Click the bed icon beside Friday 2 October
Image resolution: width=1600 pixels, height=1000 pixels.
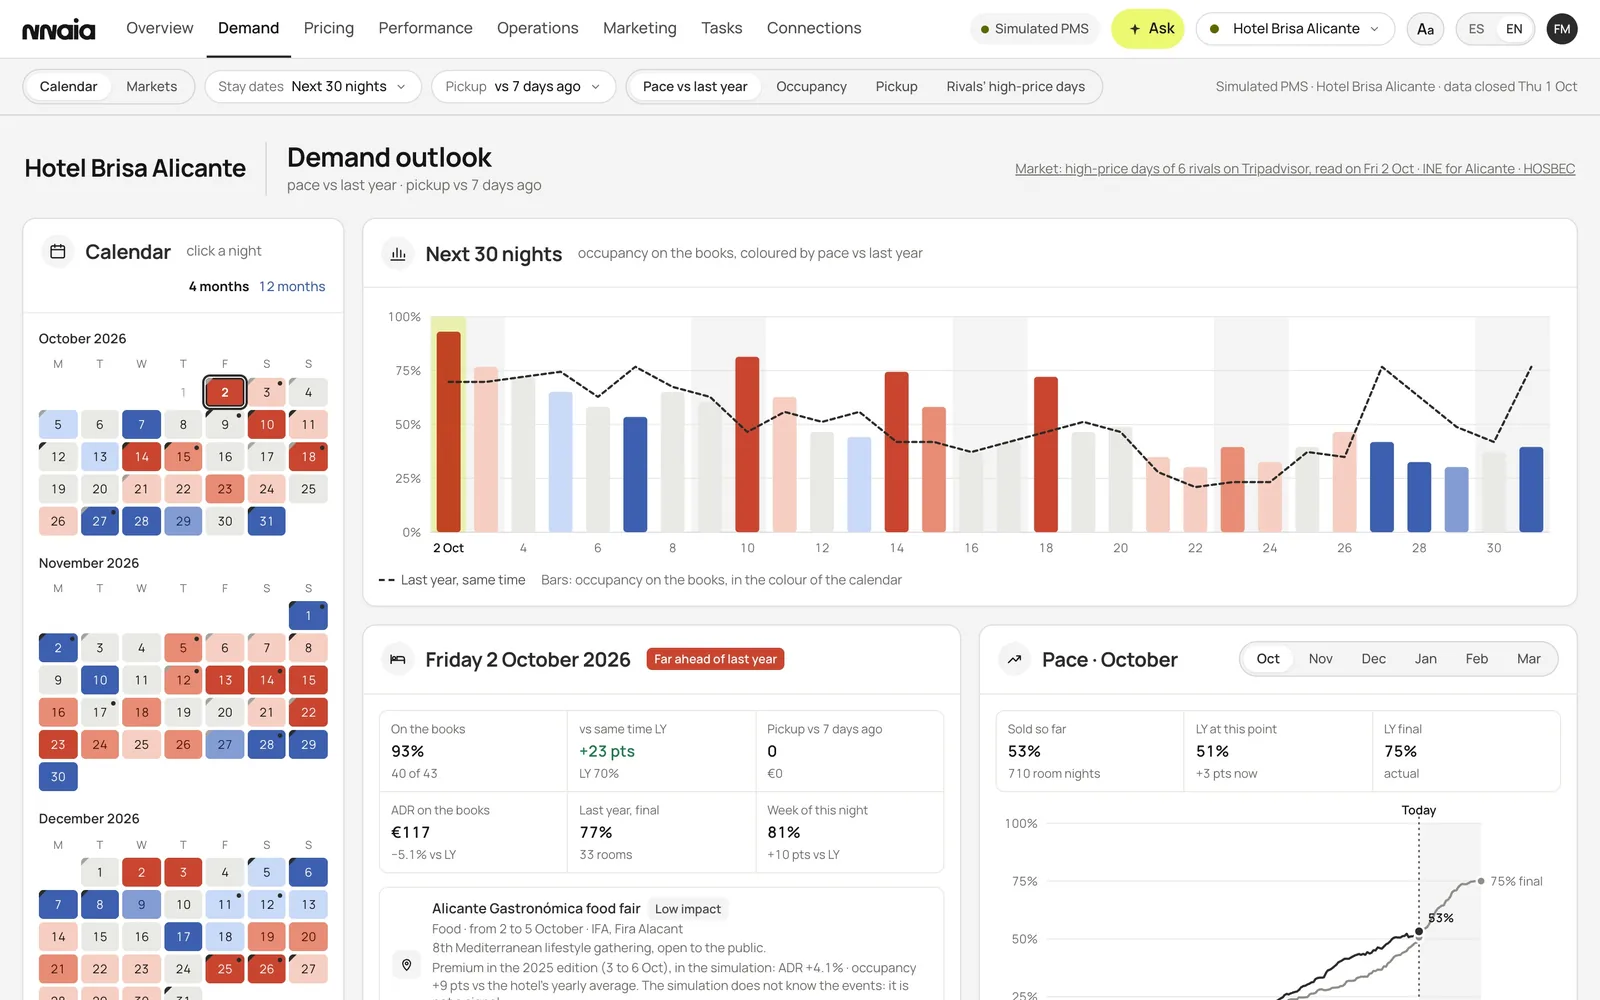[x=398, y=659]
